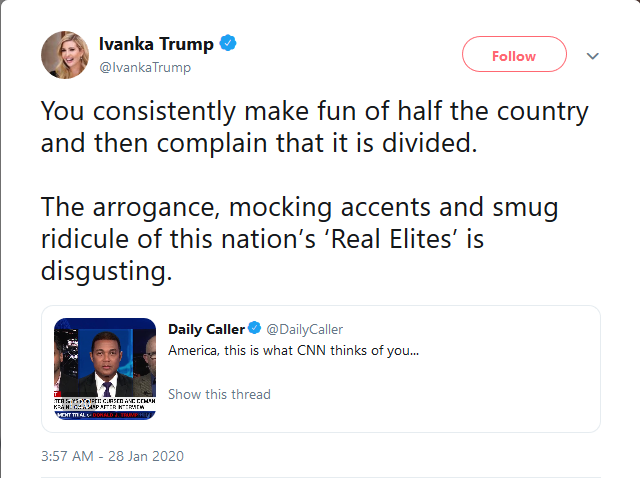
Task: Click the Daily Caller account name
Action: [x=206, y=330]
